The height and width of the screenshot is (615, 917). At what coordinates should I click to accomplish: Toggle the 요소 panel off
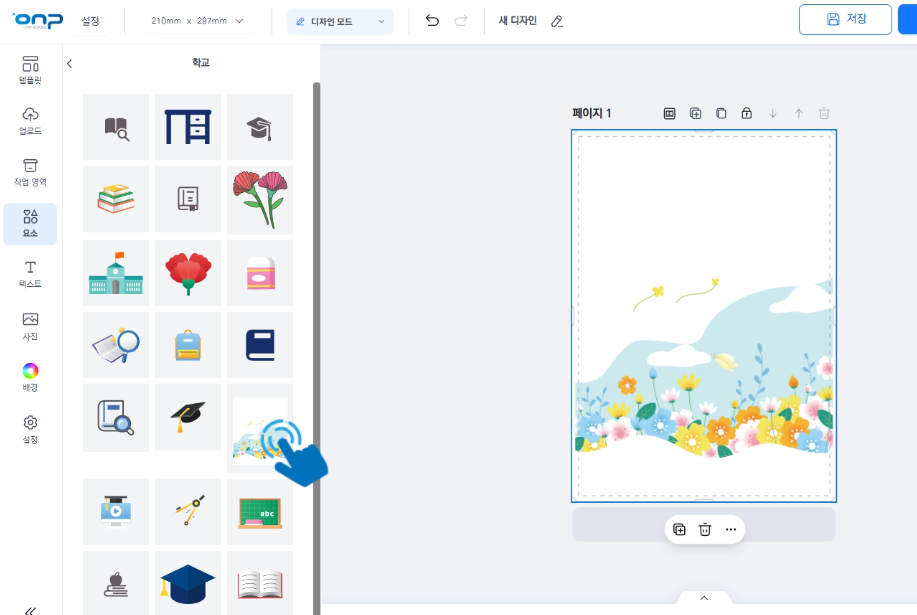click(30, 223)
